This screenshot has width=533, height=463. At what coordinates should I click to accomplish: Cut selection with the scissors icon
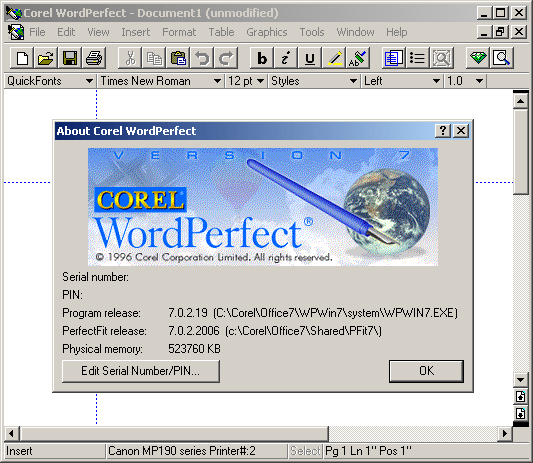(x=130, y=58)
